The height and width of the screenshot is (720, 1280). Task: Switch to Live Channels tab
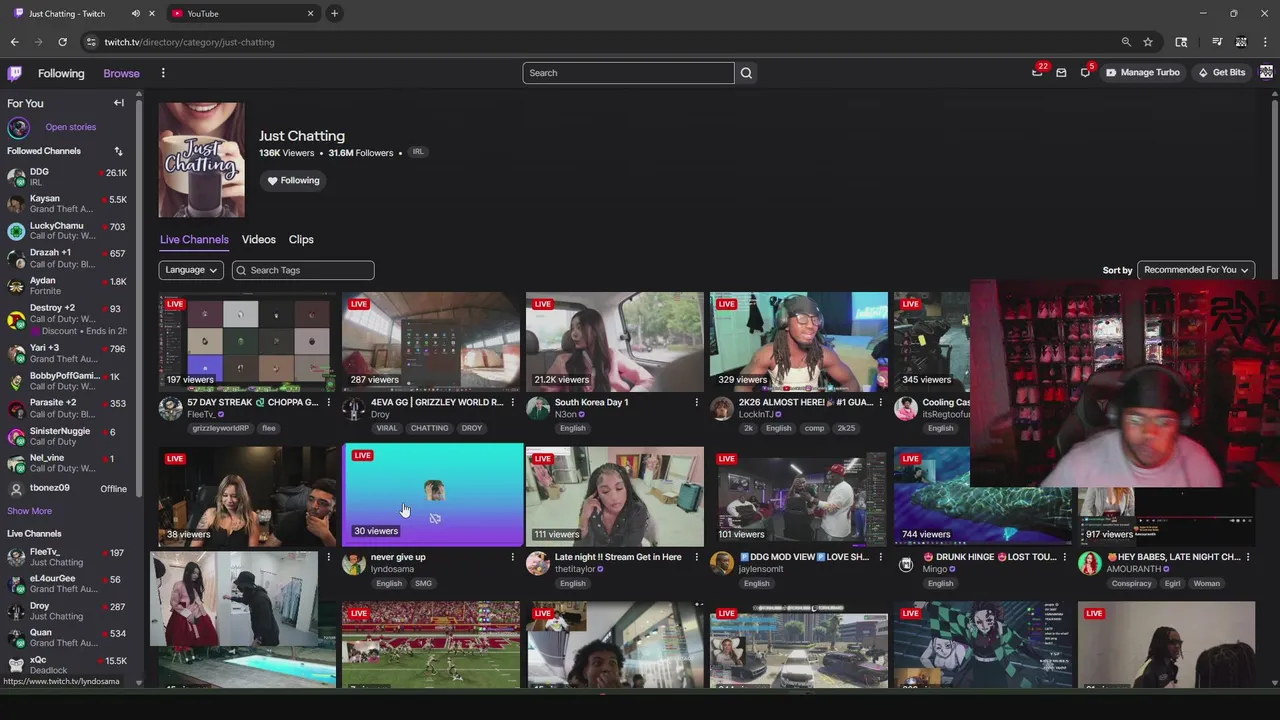click(194, 240)
